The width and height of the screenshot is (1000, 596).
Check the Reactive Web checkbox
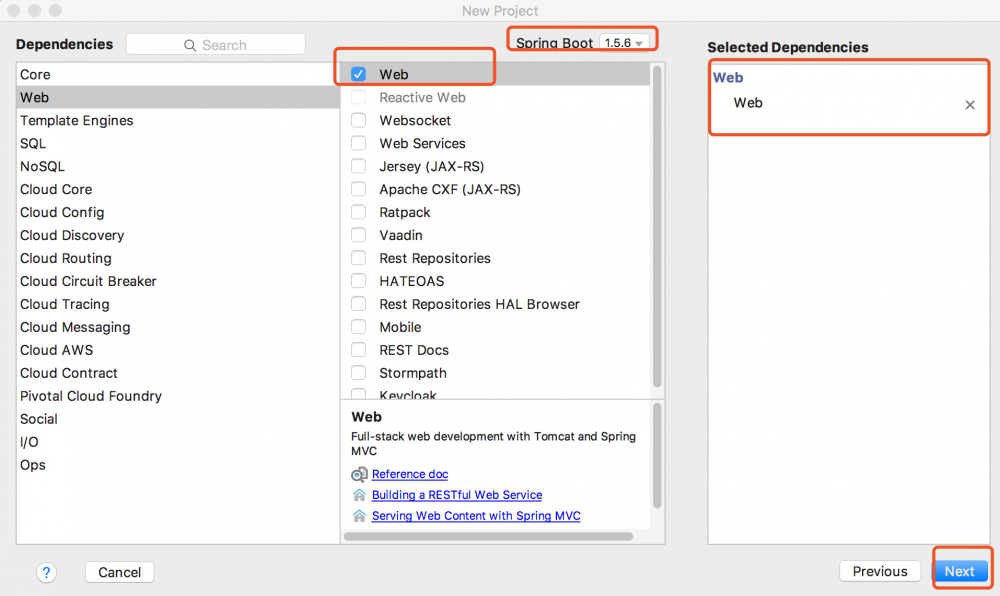(x=357, y=97)
